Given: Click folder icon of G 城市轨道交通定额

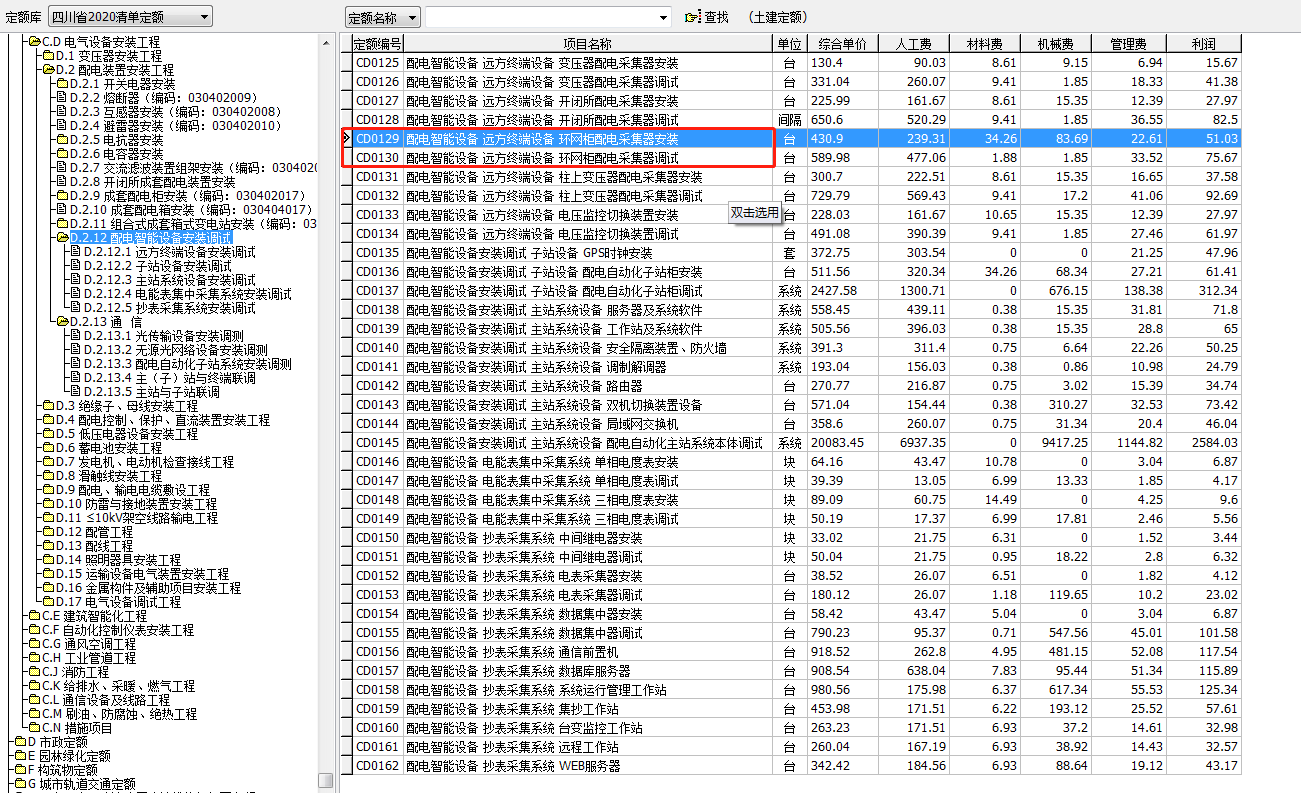Looking at the screenshot, I should click(20, 784).
